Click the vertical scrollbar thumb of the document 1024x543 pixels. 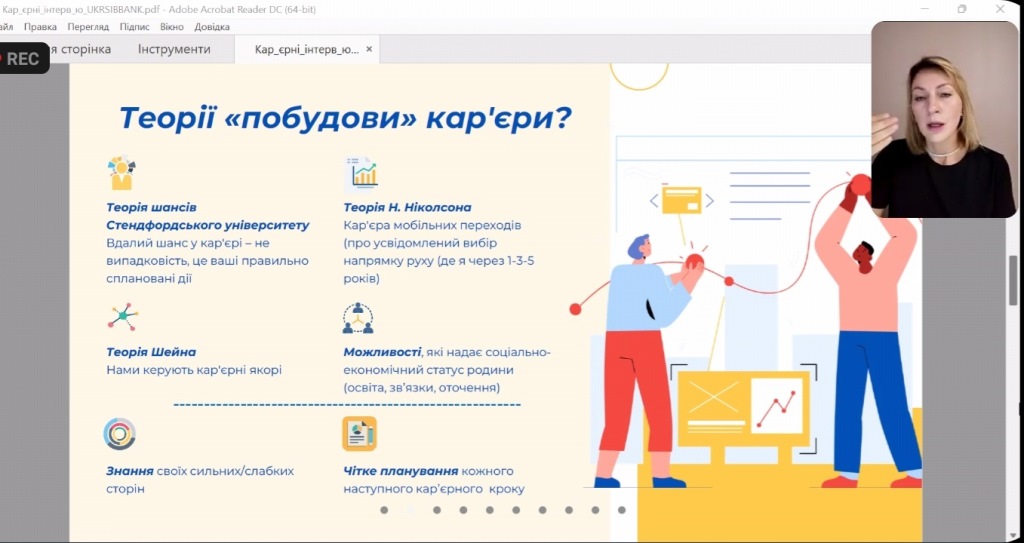[1013, 280]
